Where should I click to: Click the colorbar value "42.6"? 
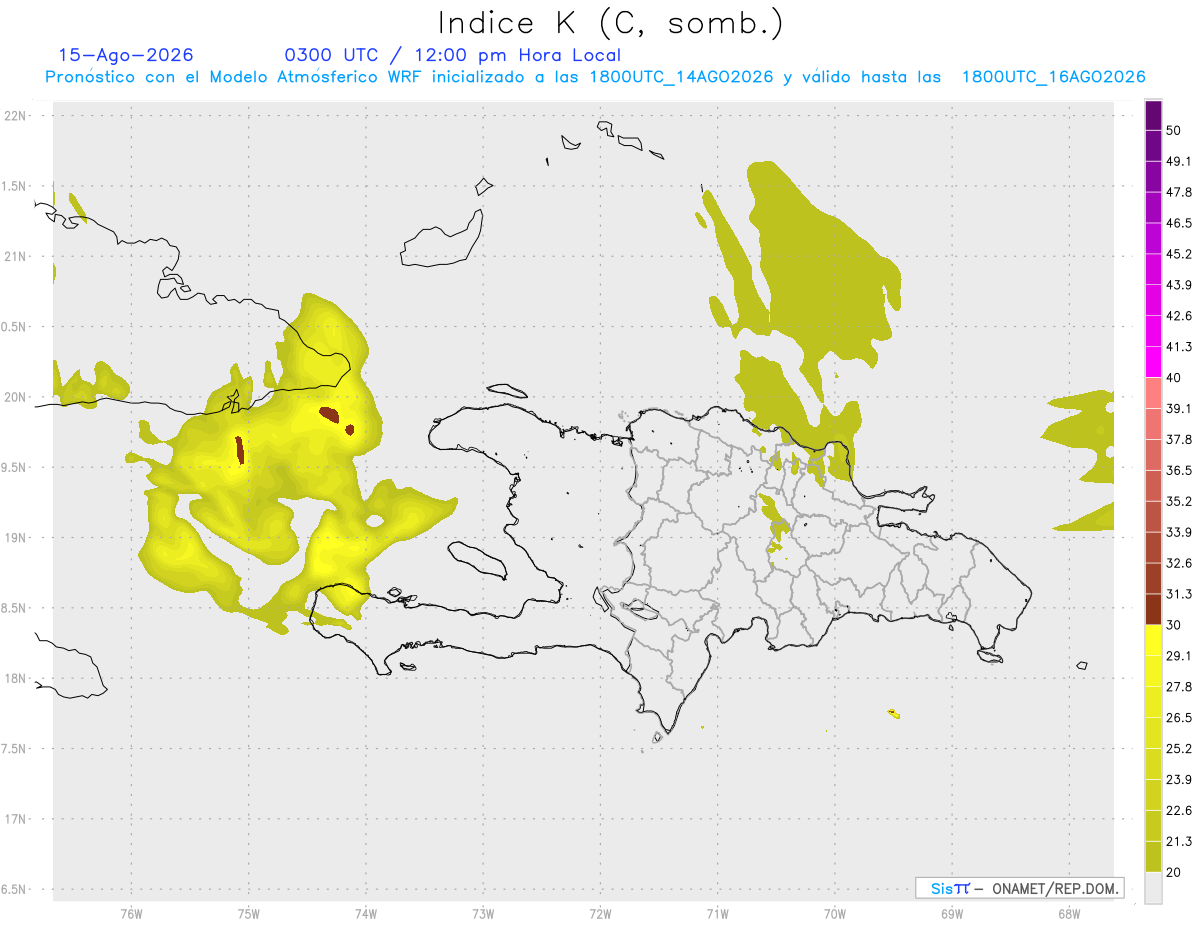coord(1179,316)
